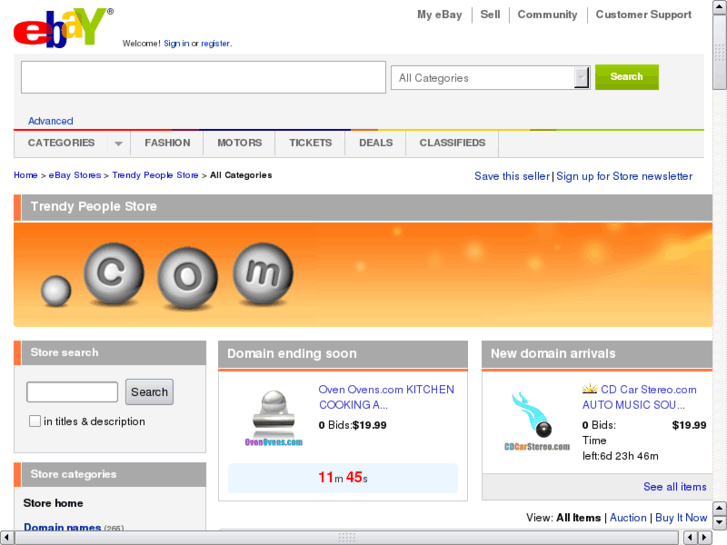727x545 pixels.
Task: Open Customer Support
Action: (x=644, y=15)
